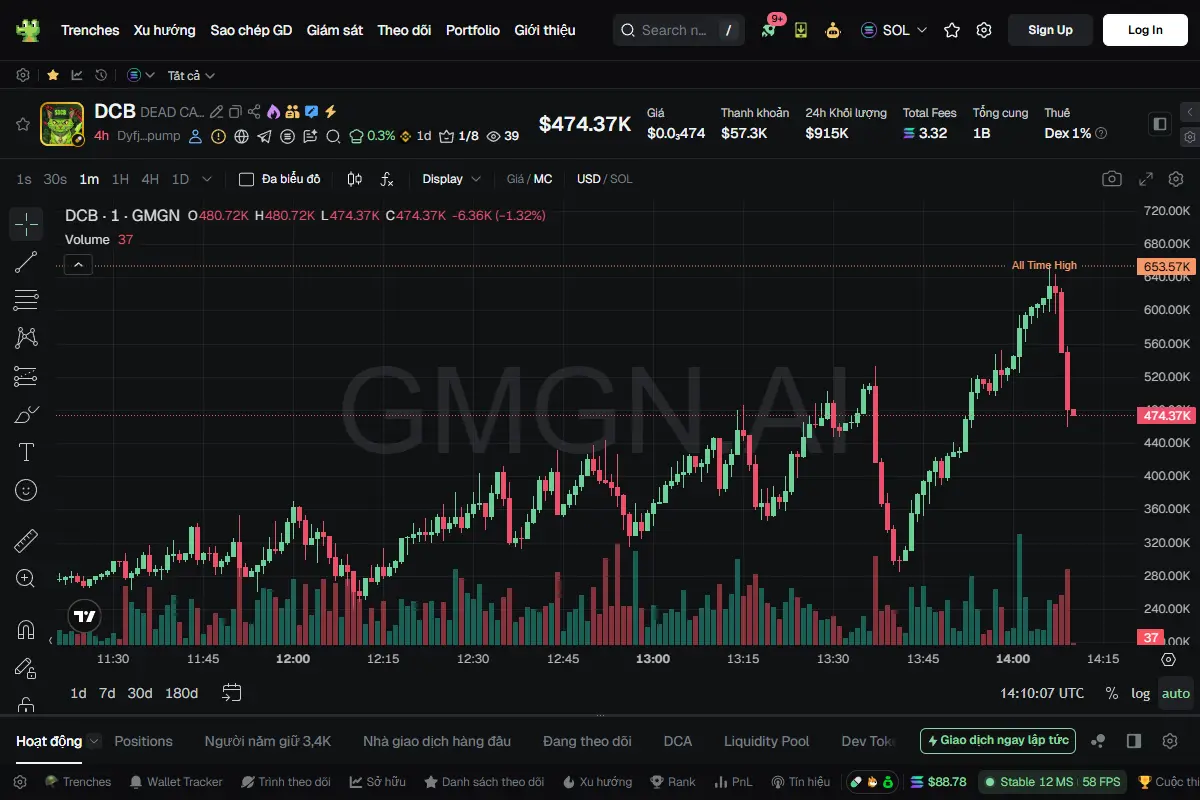Select the crosshair cursor tool
The width and height of the screenshot is (1200, 800).
pyautogui.click(x=26, y=224)
